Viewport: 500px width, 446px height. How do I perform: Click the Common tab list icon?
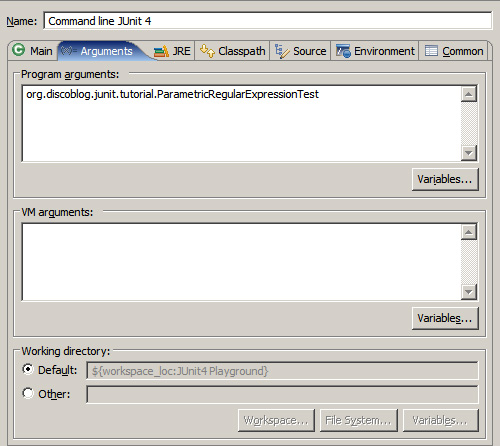(x=431, y=51)
